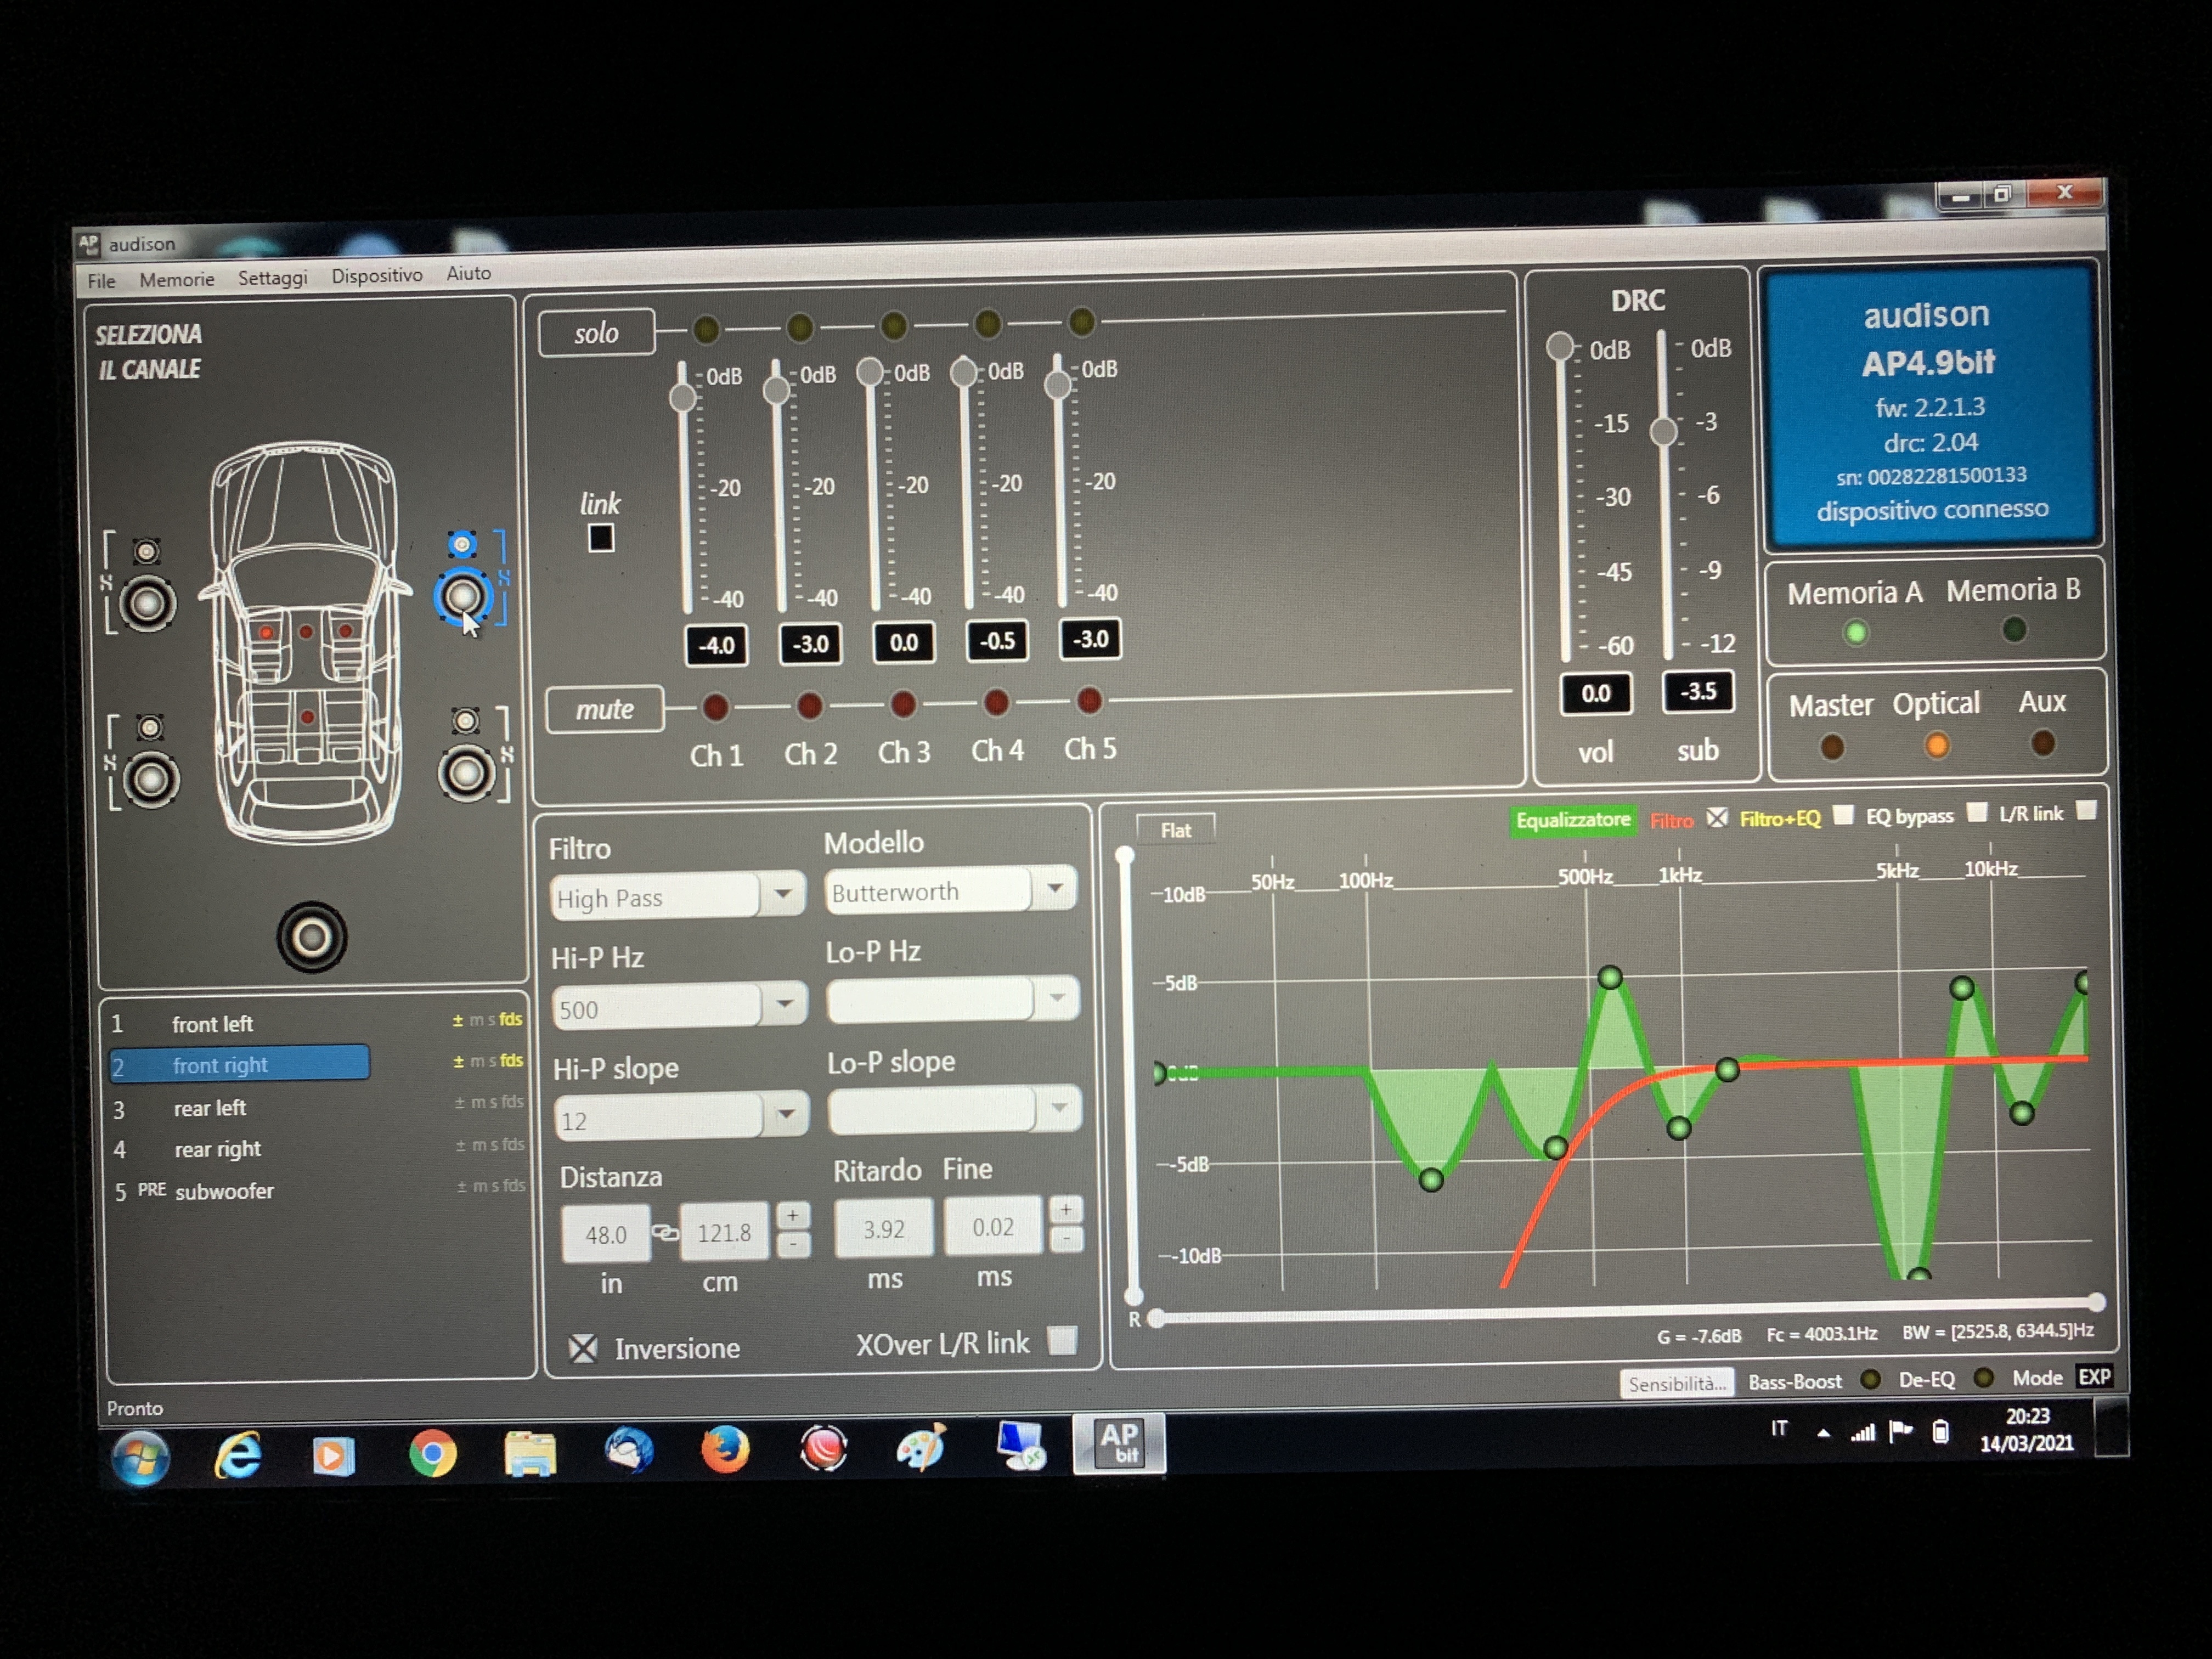Image resolution: width=2212 pixels, height=1659 pixels.
Task: Open the Hi-P Hz frequency dropdown
Action: click(x=784, y=1003)
